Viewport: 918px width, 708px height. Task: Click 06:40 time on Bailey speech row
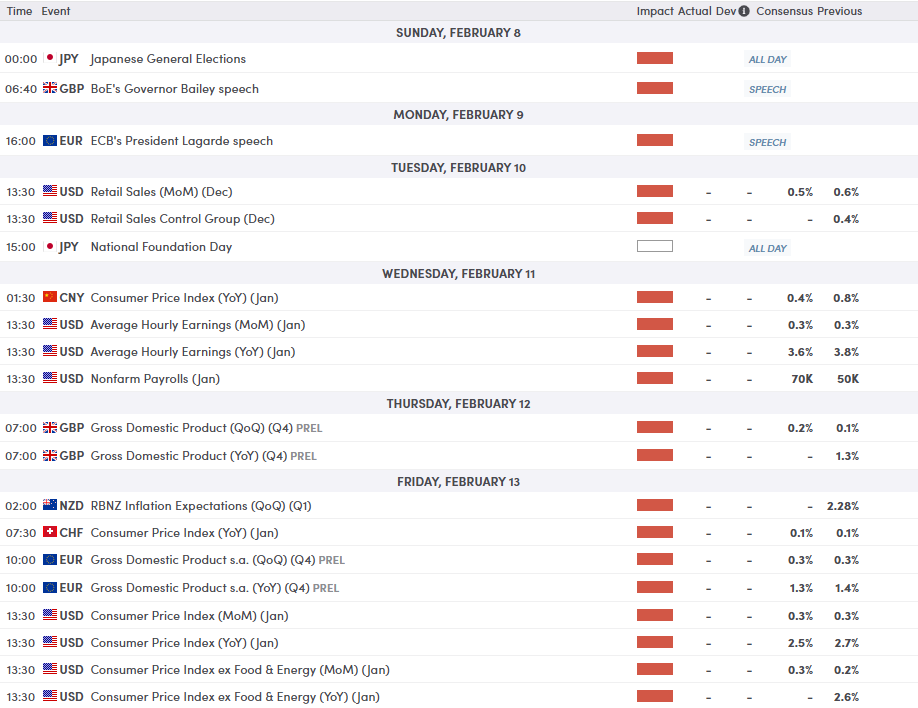[21, 89]
